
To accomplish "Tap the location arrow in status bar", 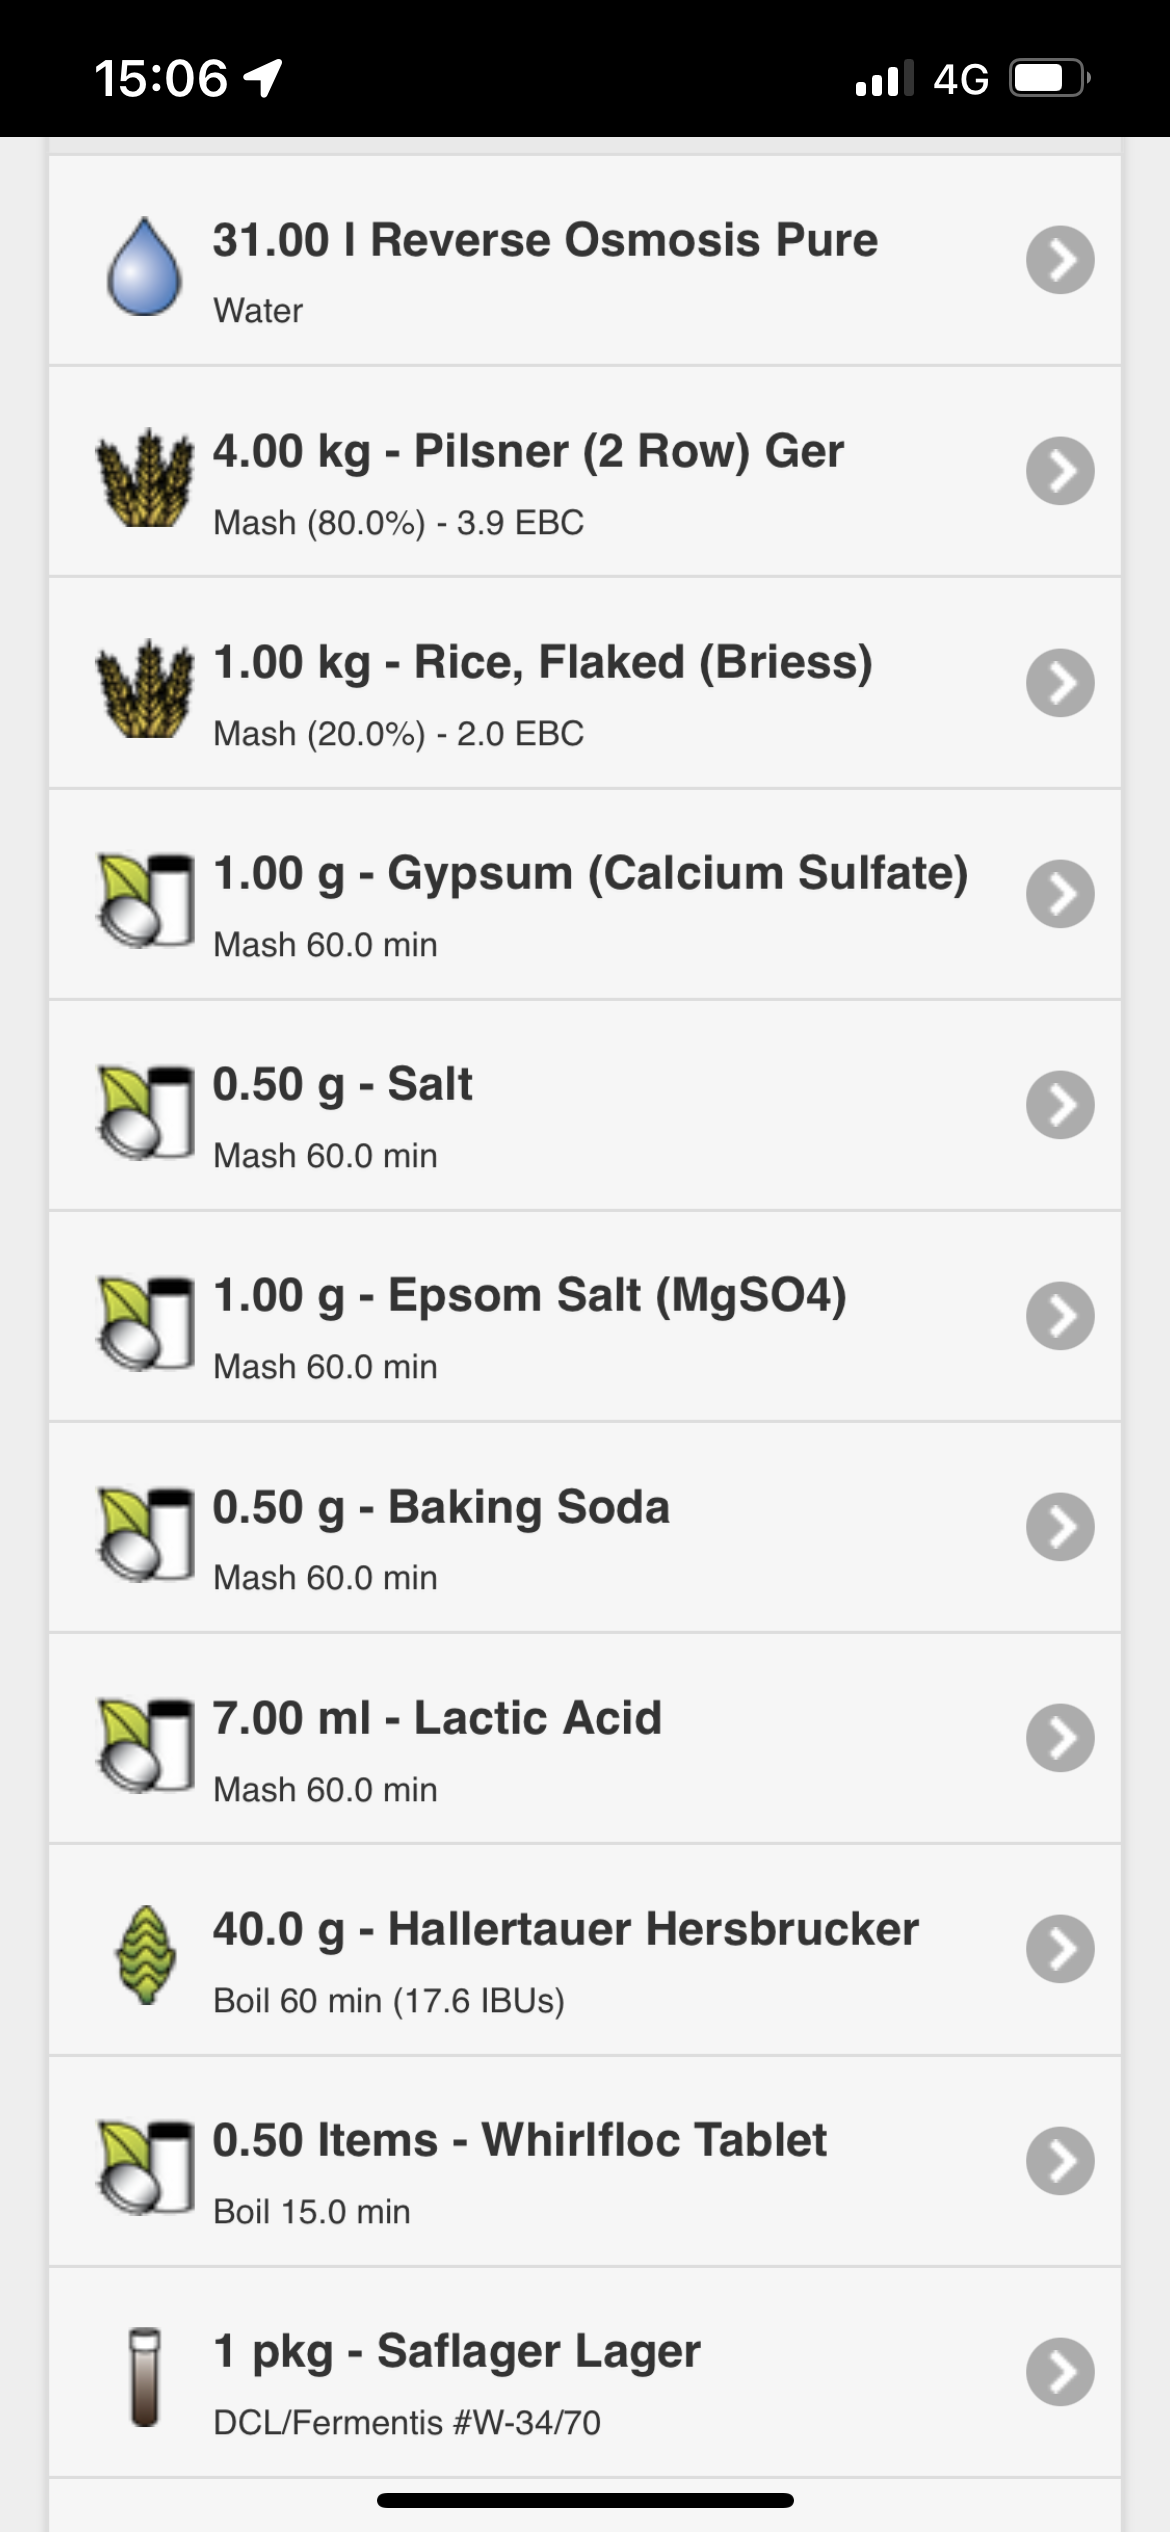I will (263, 78).
